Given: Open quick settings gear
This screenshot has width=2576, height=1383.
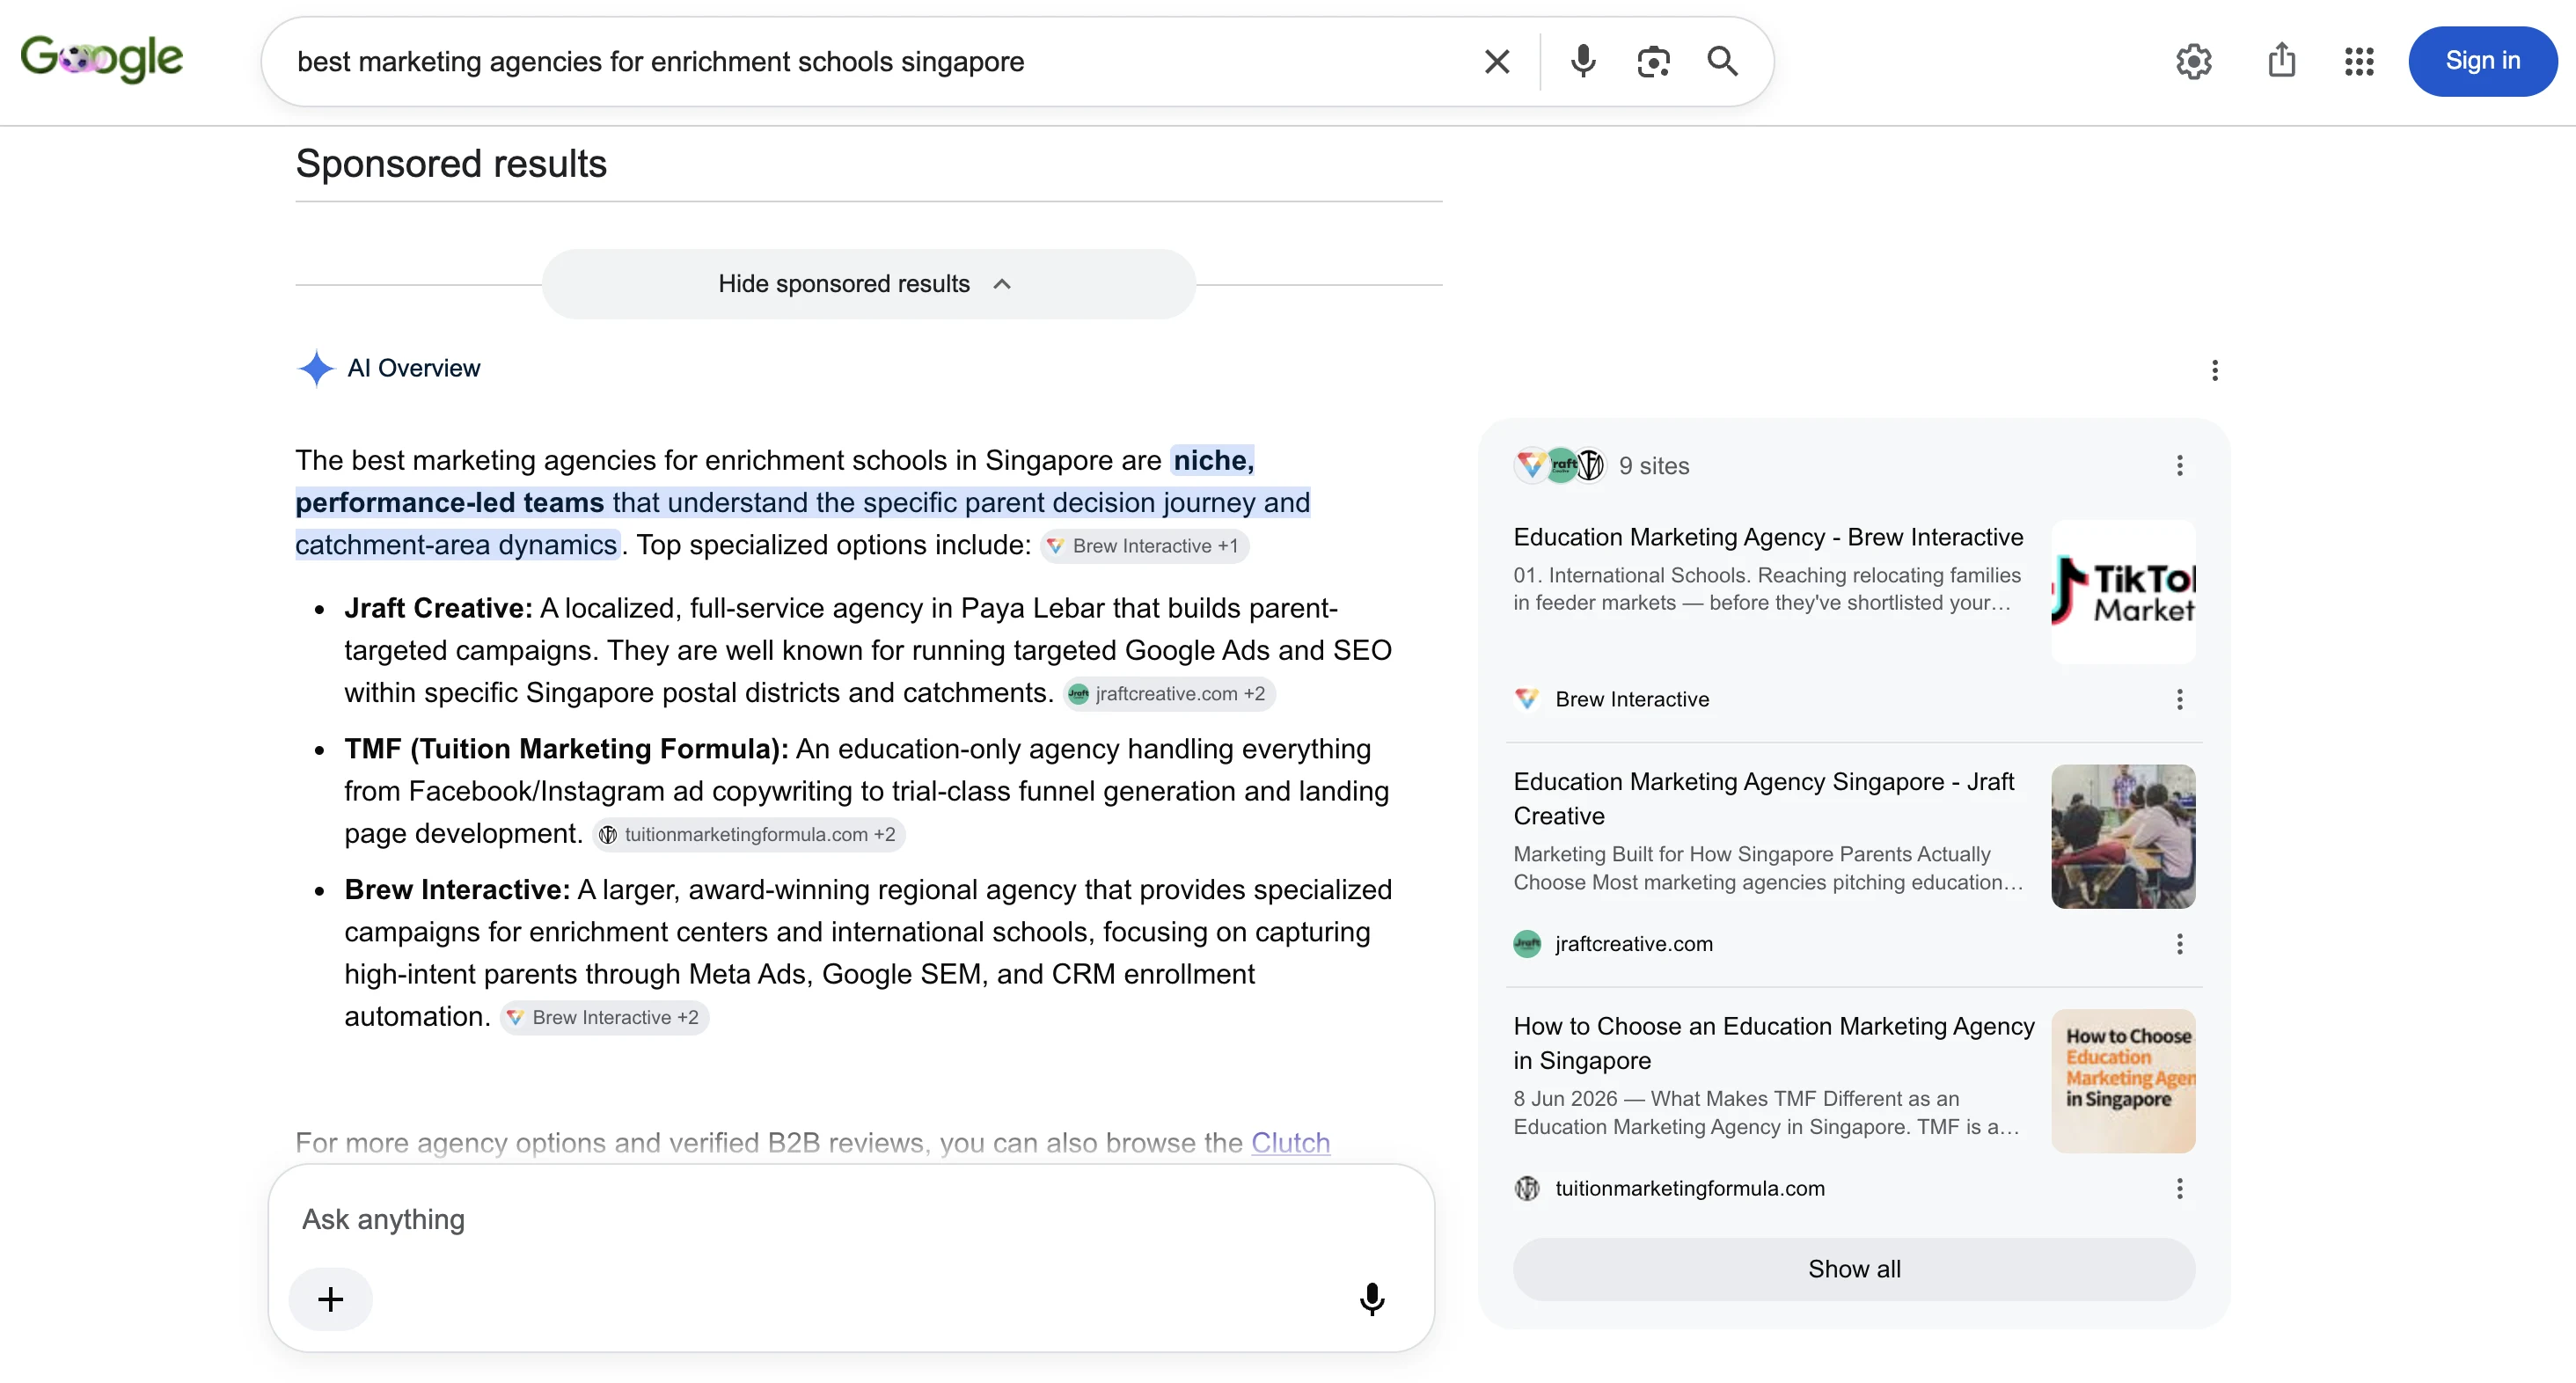Looking at the screenshot, I should click(x=2193, y=62).
